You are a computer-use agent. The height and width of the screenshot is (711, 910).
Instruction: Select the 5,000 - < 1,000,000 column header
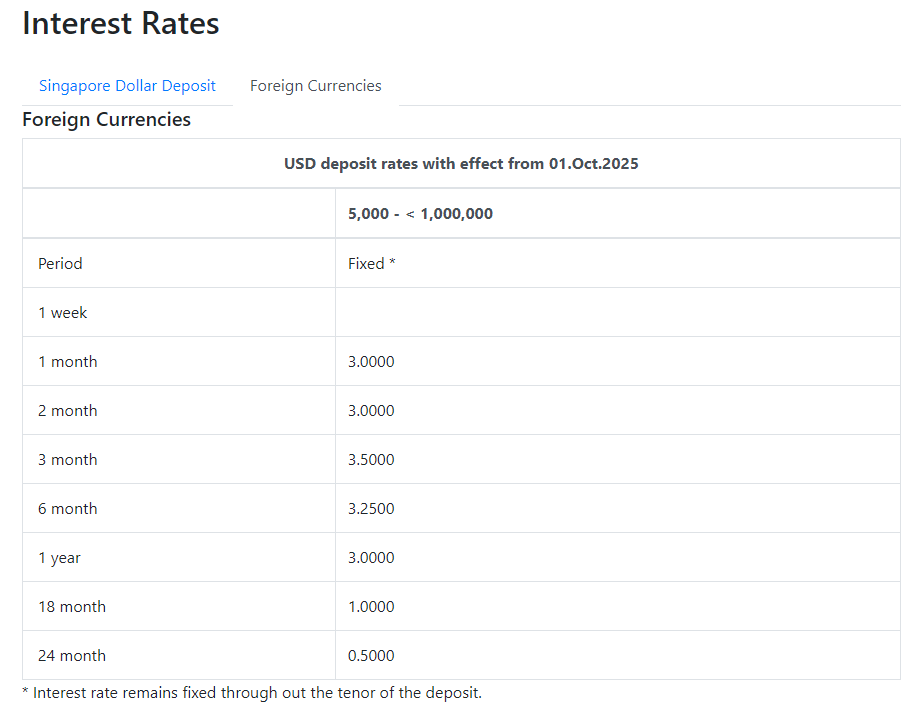pos(420,214)
